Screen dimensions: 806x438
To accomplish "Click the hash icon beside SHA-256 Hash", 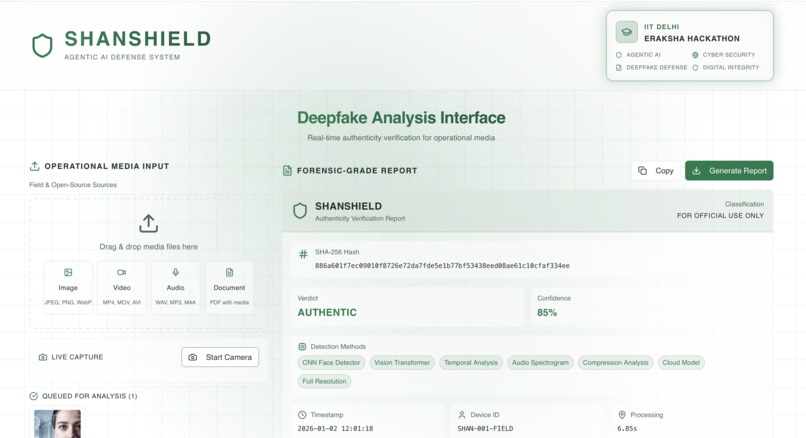I will [303, 253].
